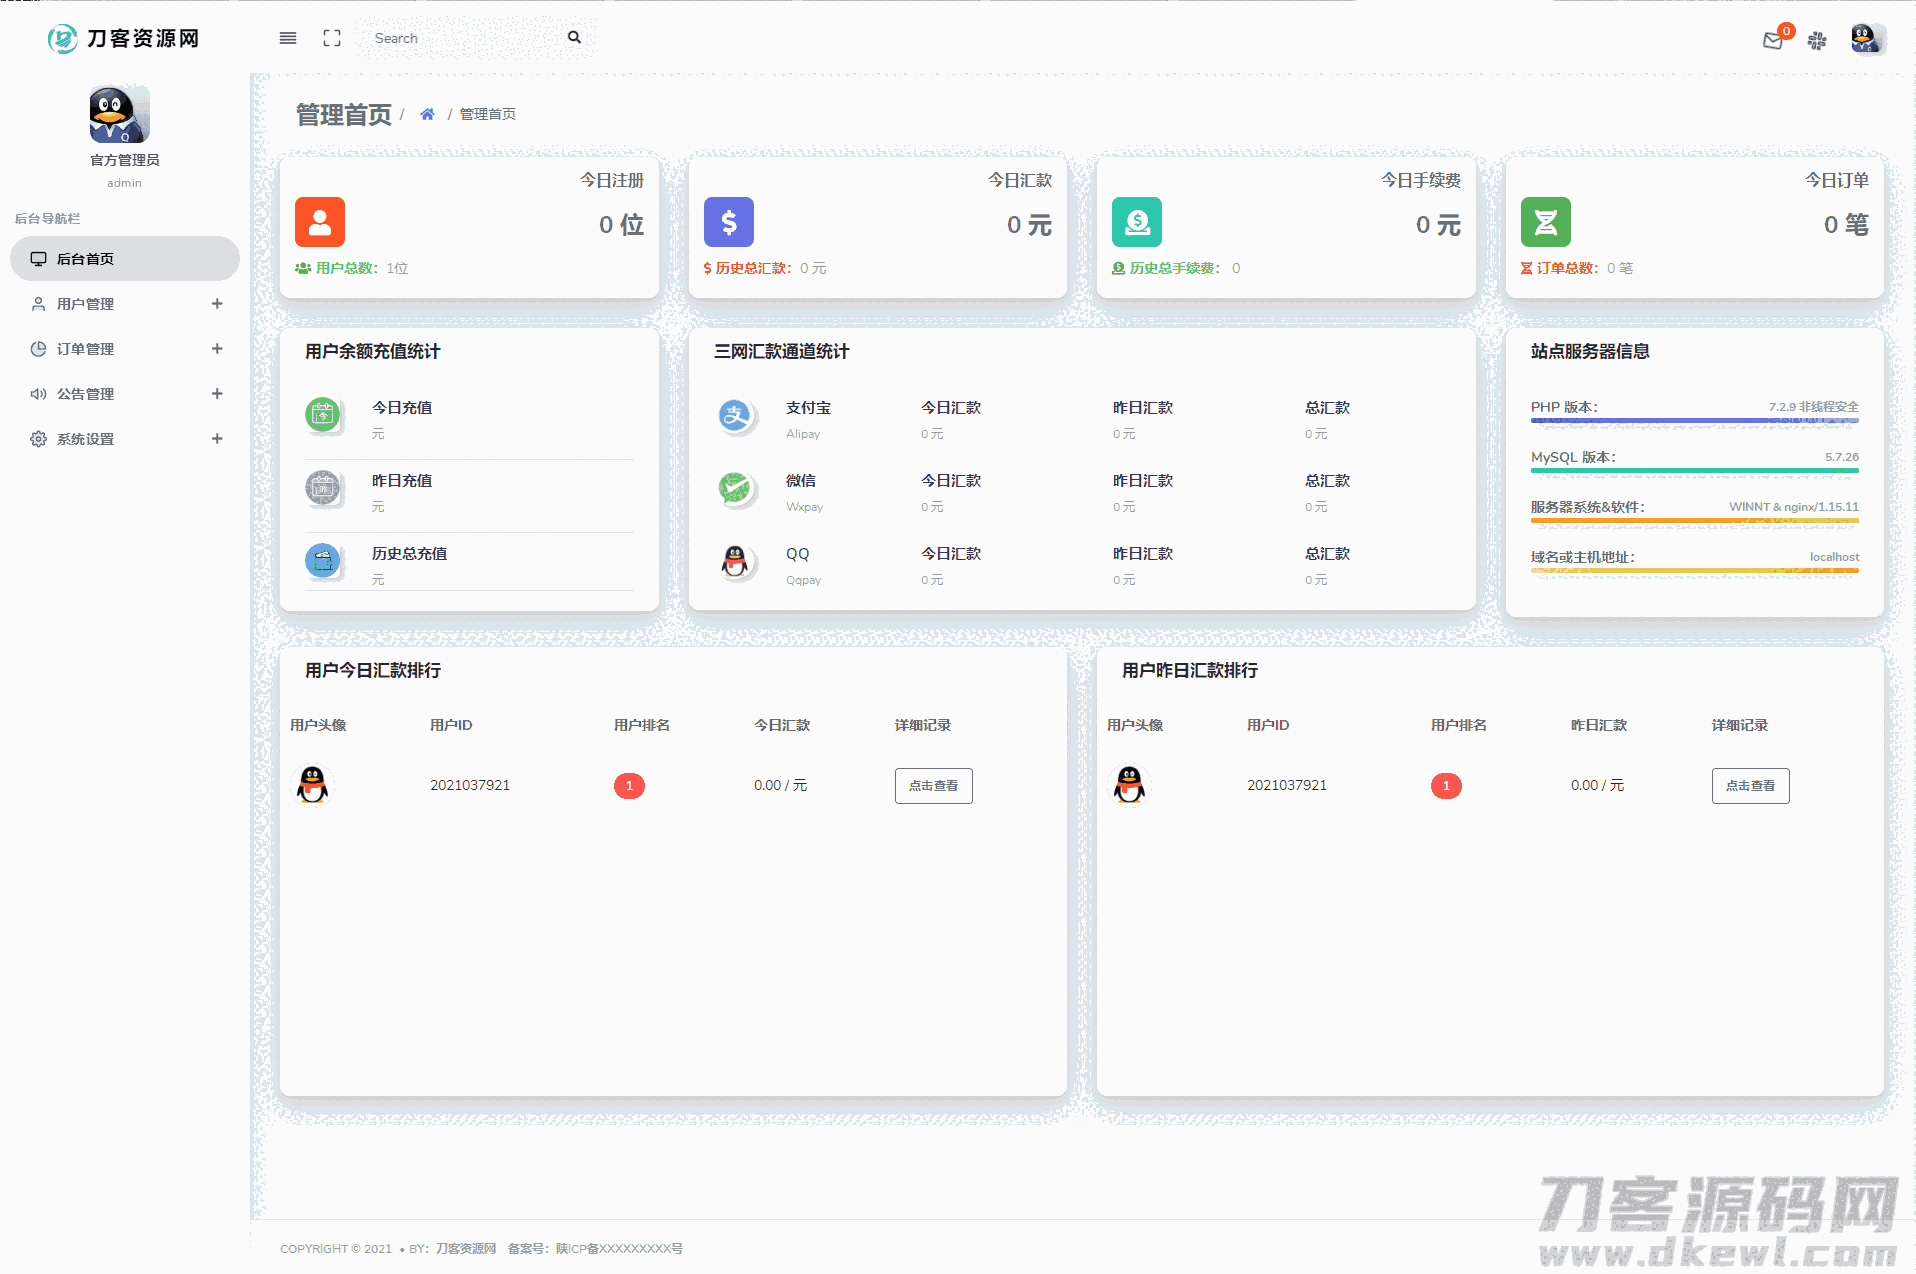Click the 陕ICP备 footer record link
The width and height of the screenshot is (1916, 1274).
pyautogui.click(x=619, y=1248)
